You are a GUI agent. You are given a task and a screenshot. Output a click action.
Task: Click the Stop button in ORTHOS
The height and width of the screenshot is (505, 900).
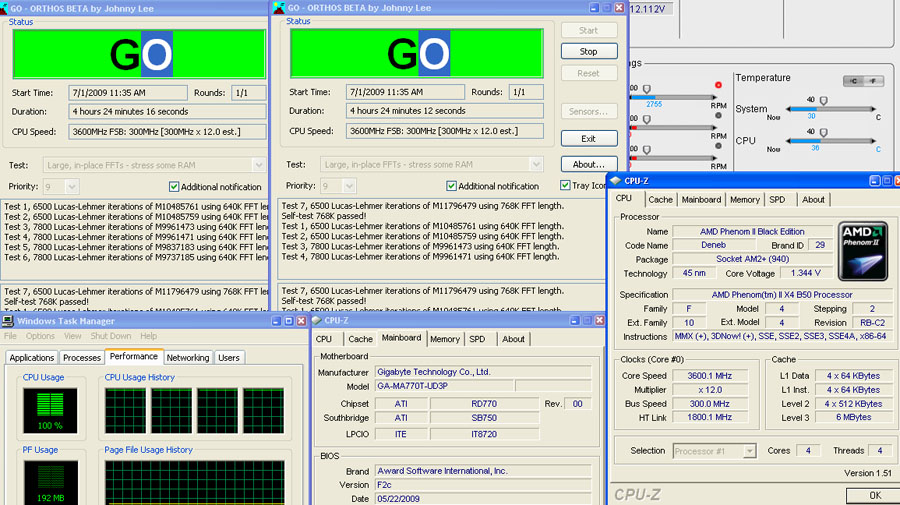tap(589, 51)
